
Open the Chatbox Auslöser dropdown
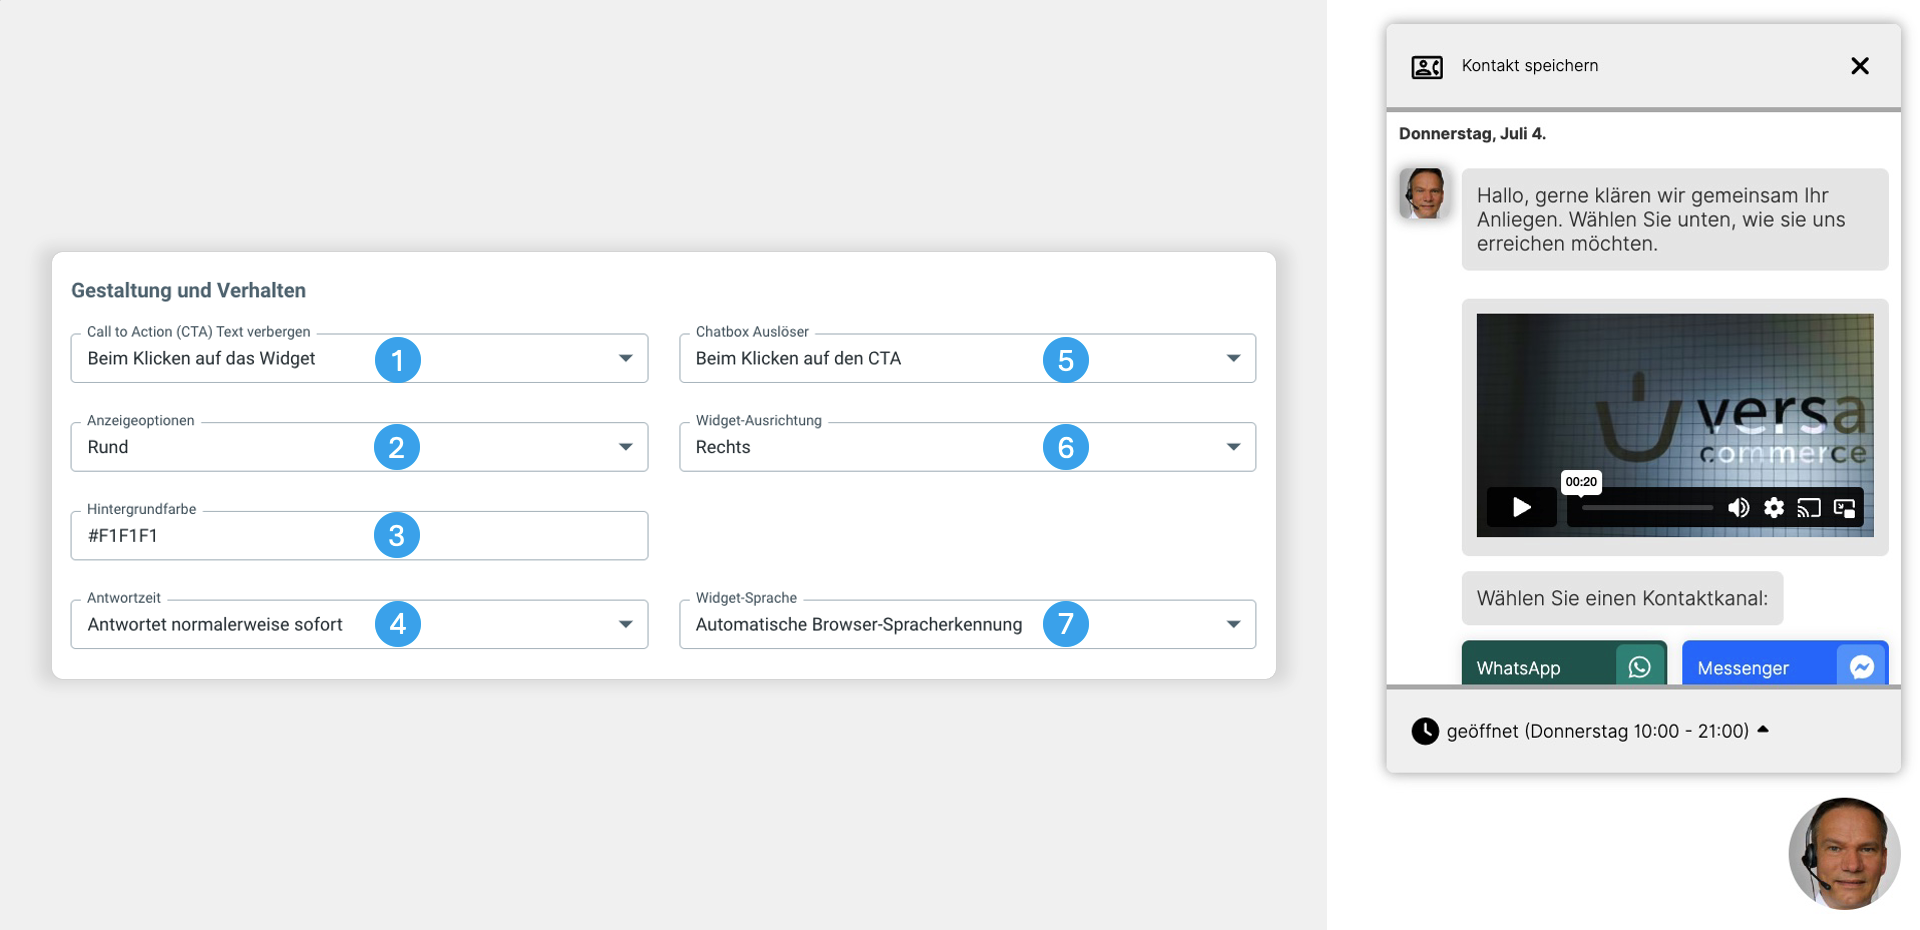tap(967, 358)
